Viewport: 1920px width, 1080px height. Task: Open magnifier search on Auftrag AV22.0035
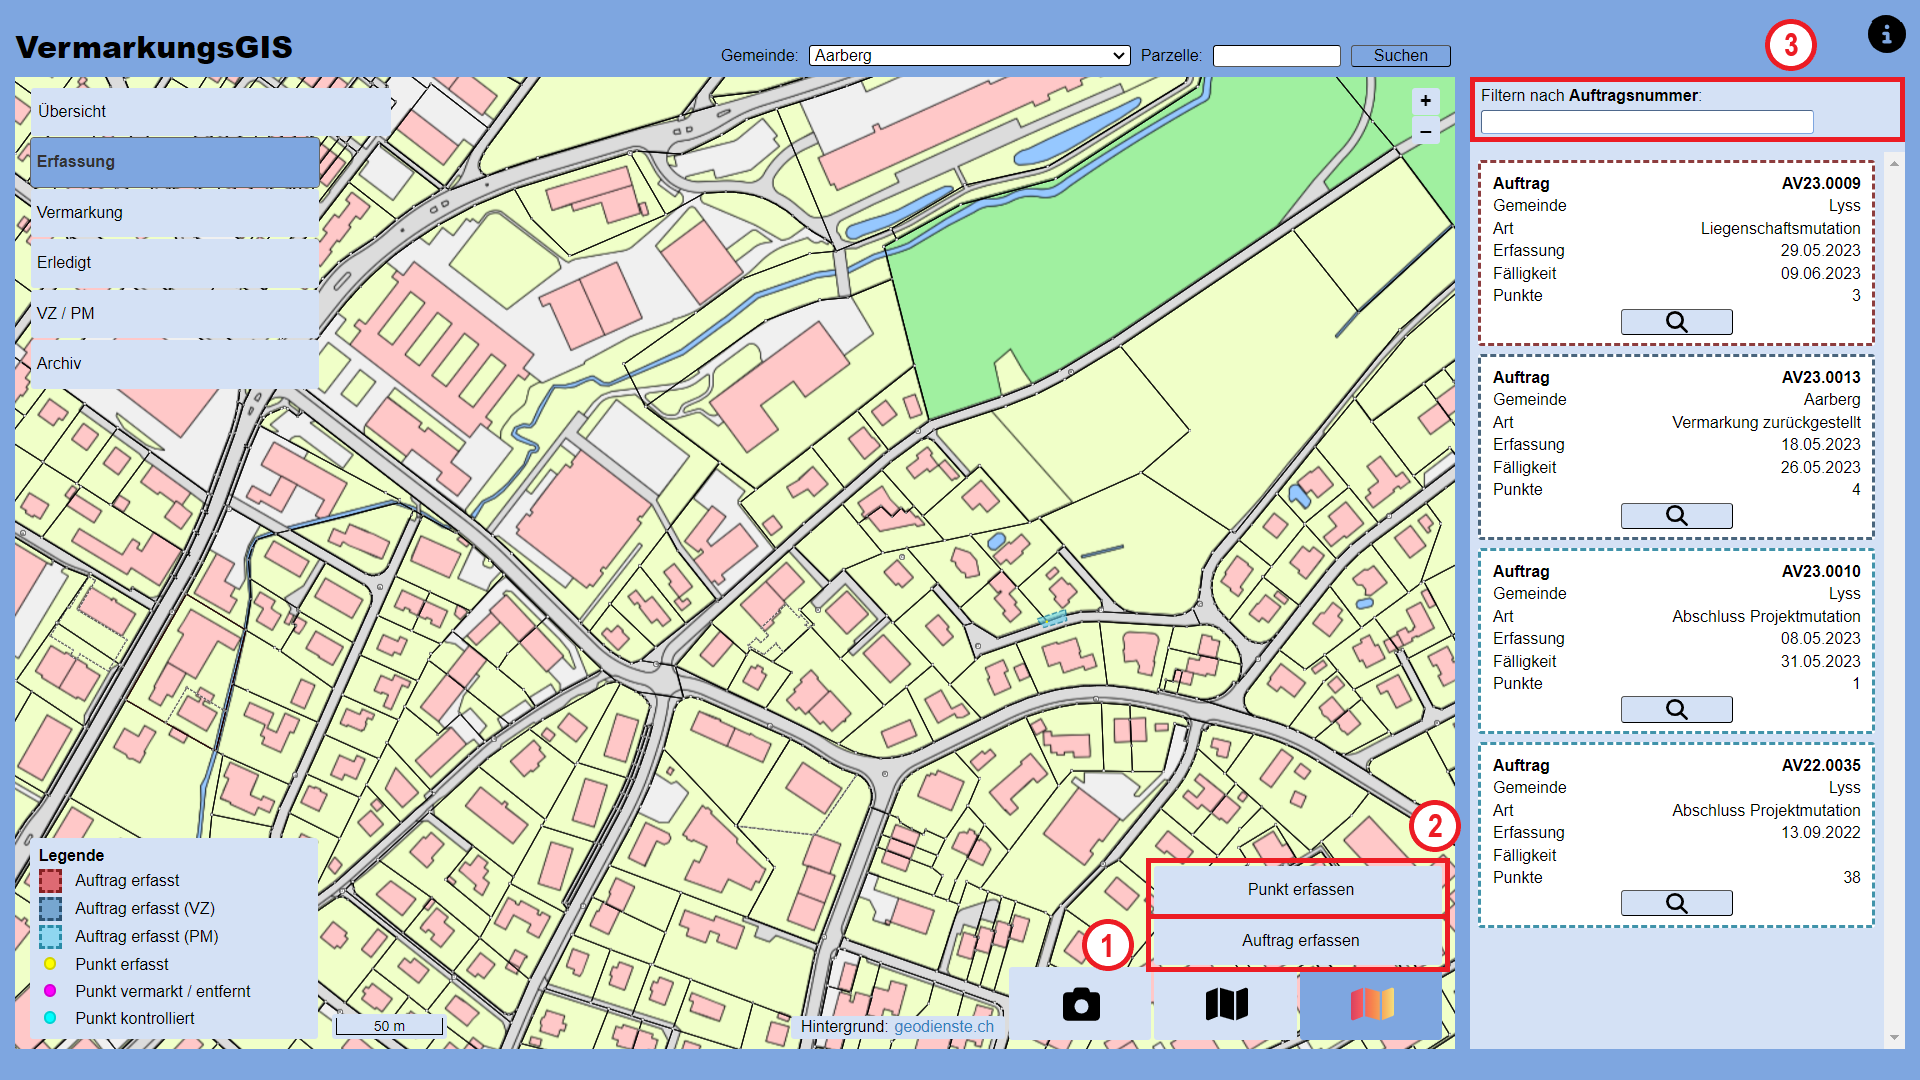tap(1676, 902)
